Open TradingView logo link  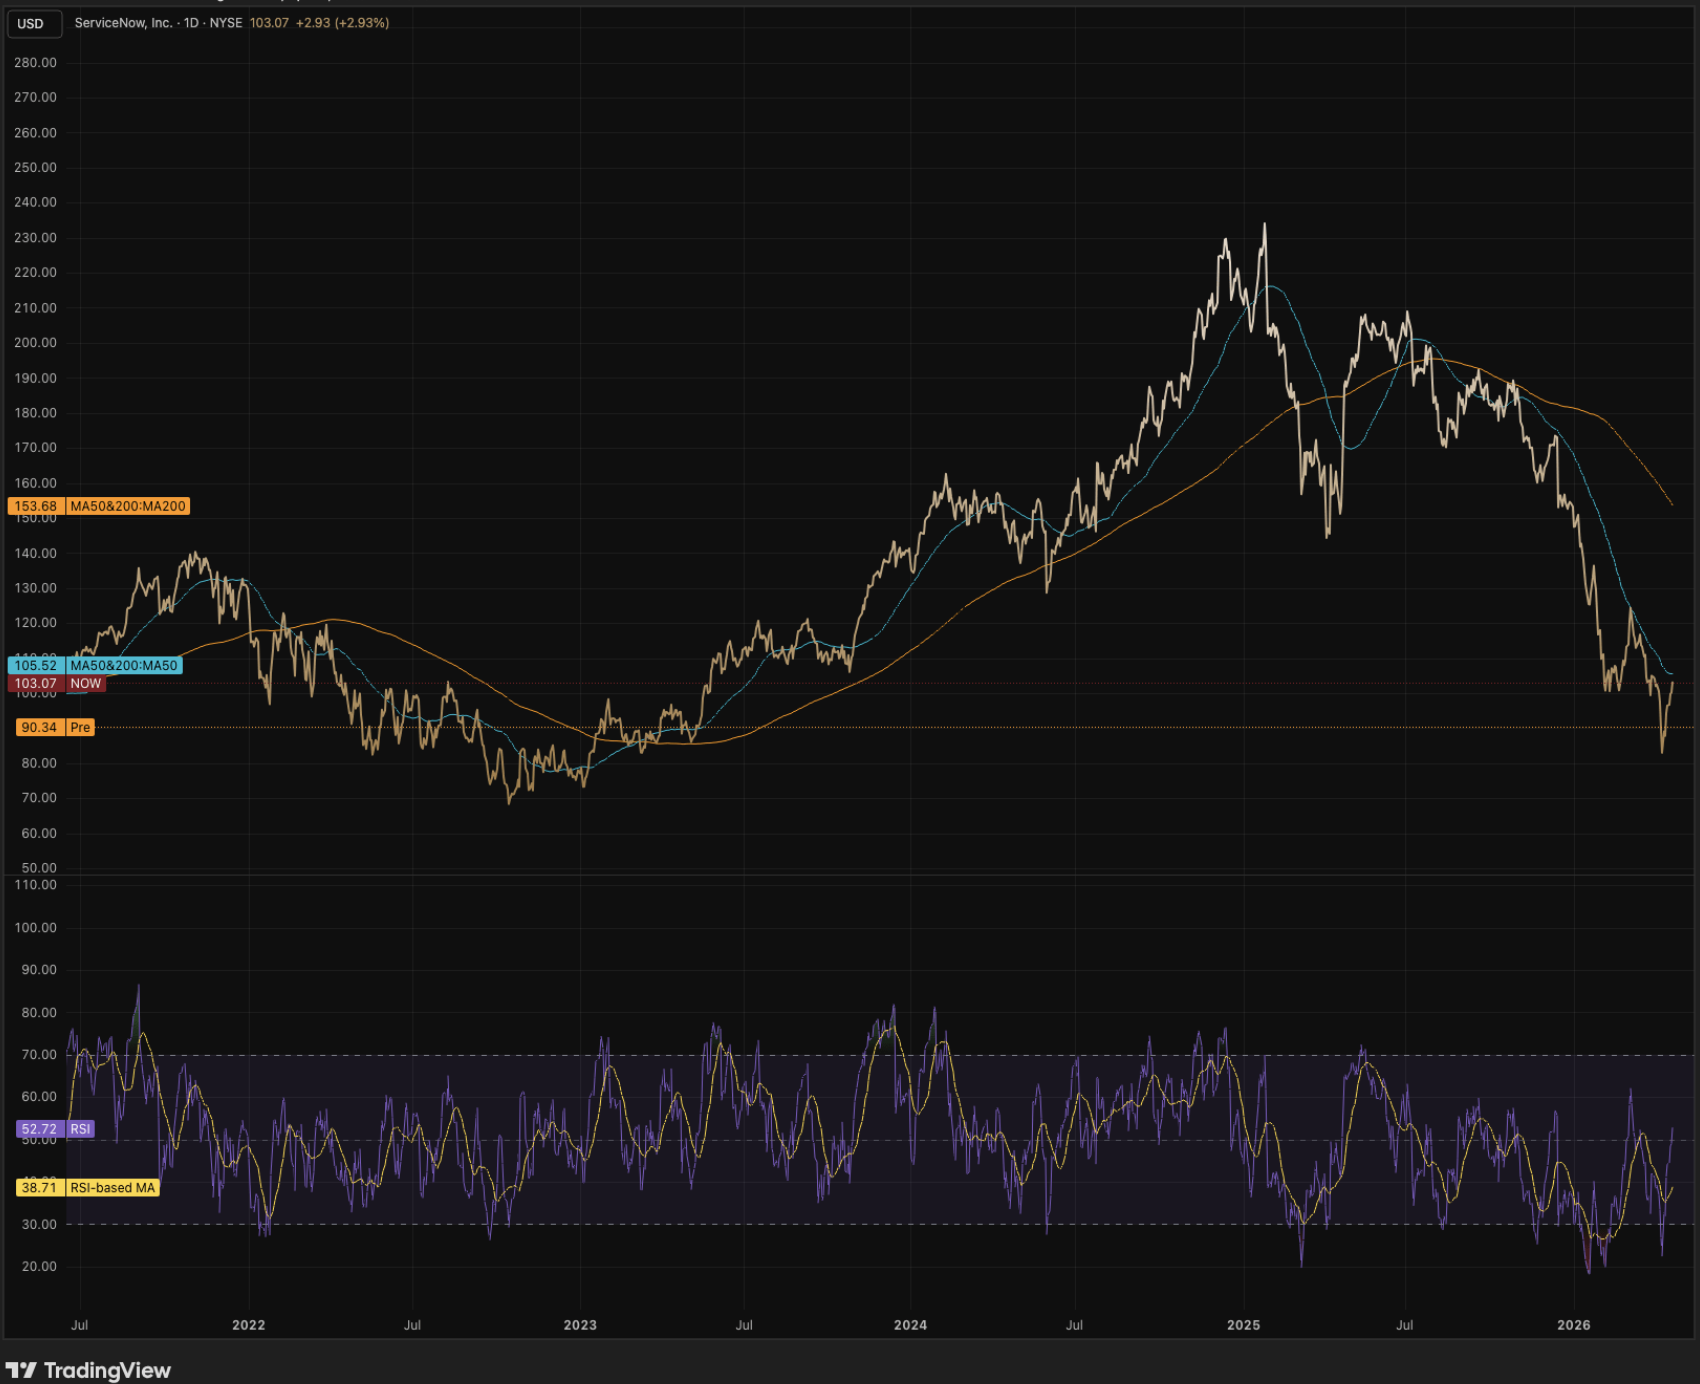coord(88,1370)
